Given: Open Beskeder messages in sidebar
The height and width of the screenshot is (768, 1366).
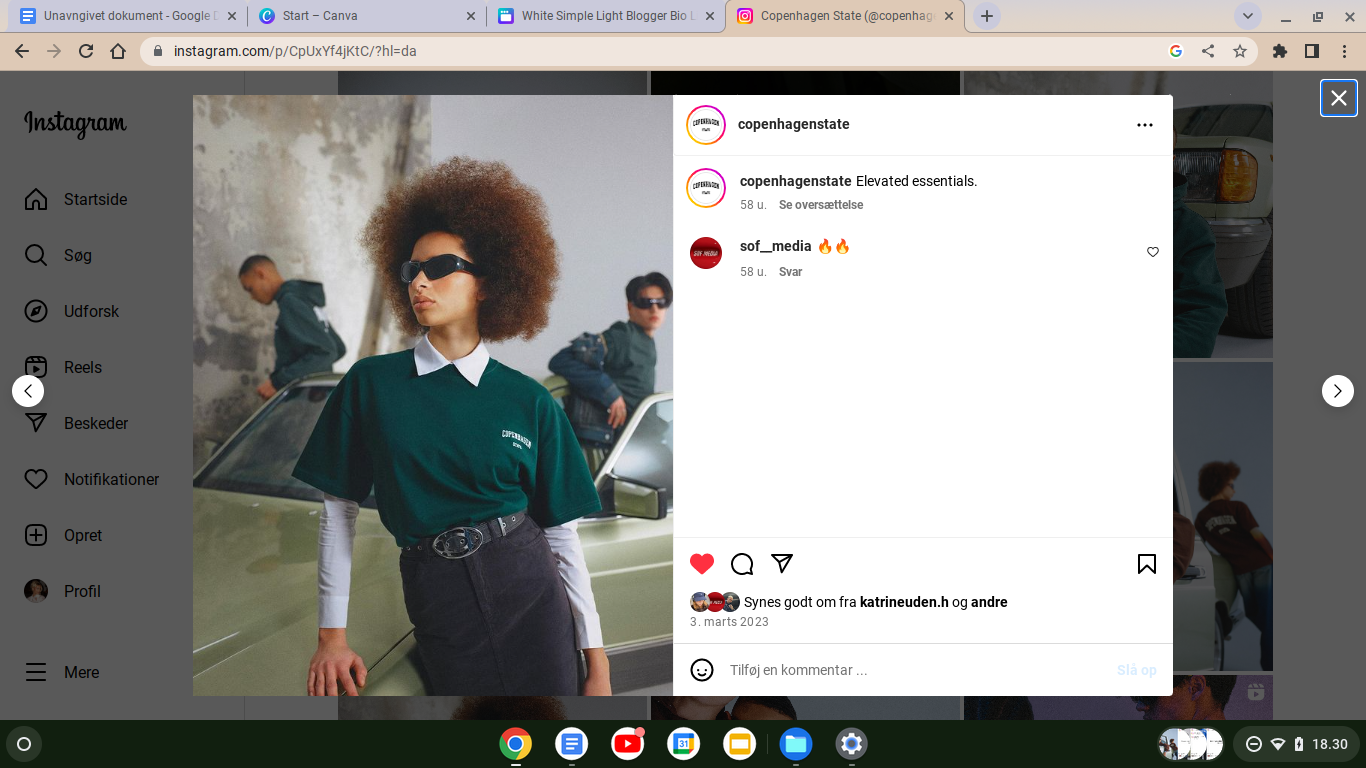Looking at the screenshot, I should click(95, 423).
